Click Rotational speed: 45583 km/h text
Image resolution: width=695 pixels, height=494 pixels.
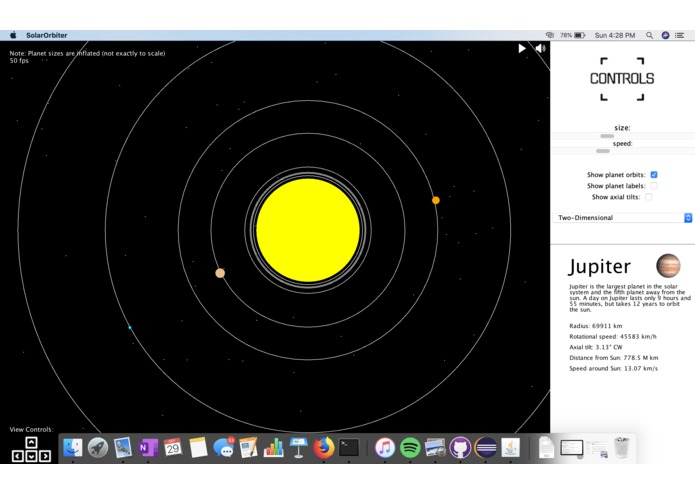(613, 336)
